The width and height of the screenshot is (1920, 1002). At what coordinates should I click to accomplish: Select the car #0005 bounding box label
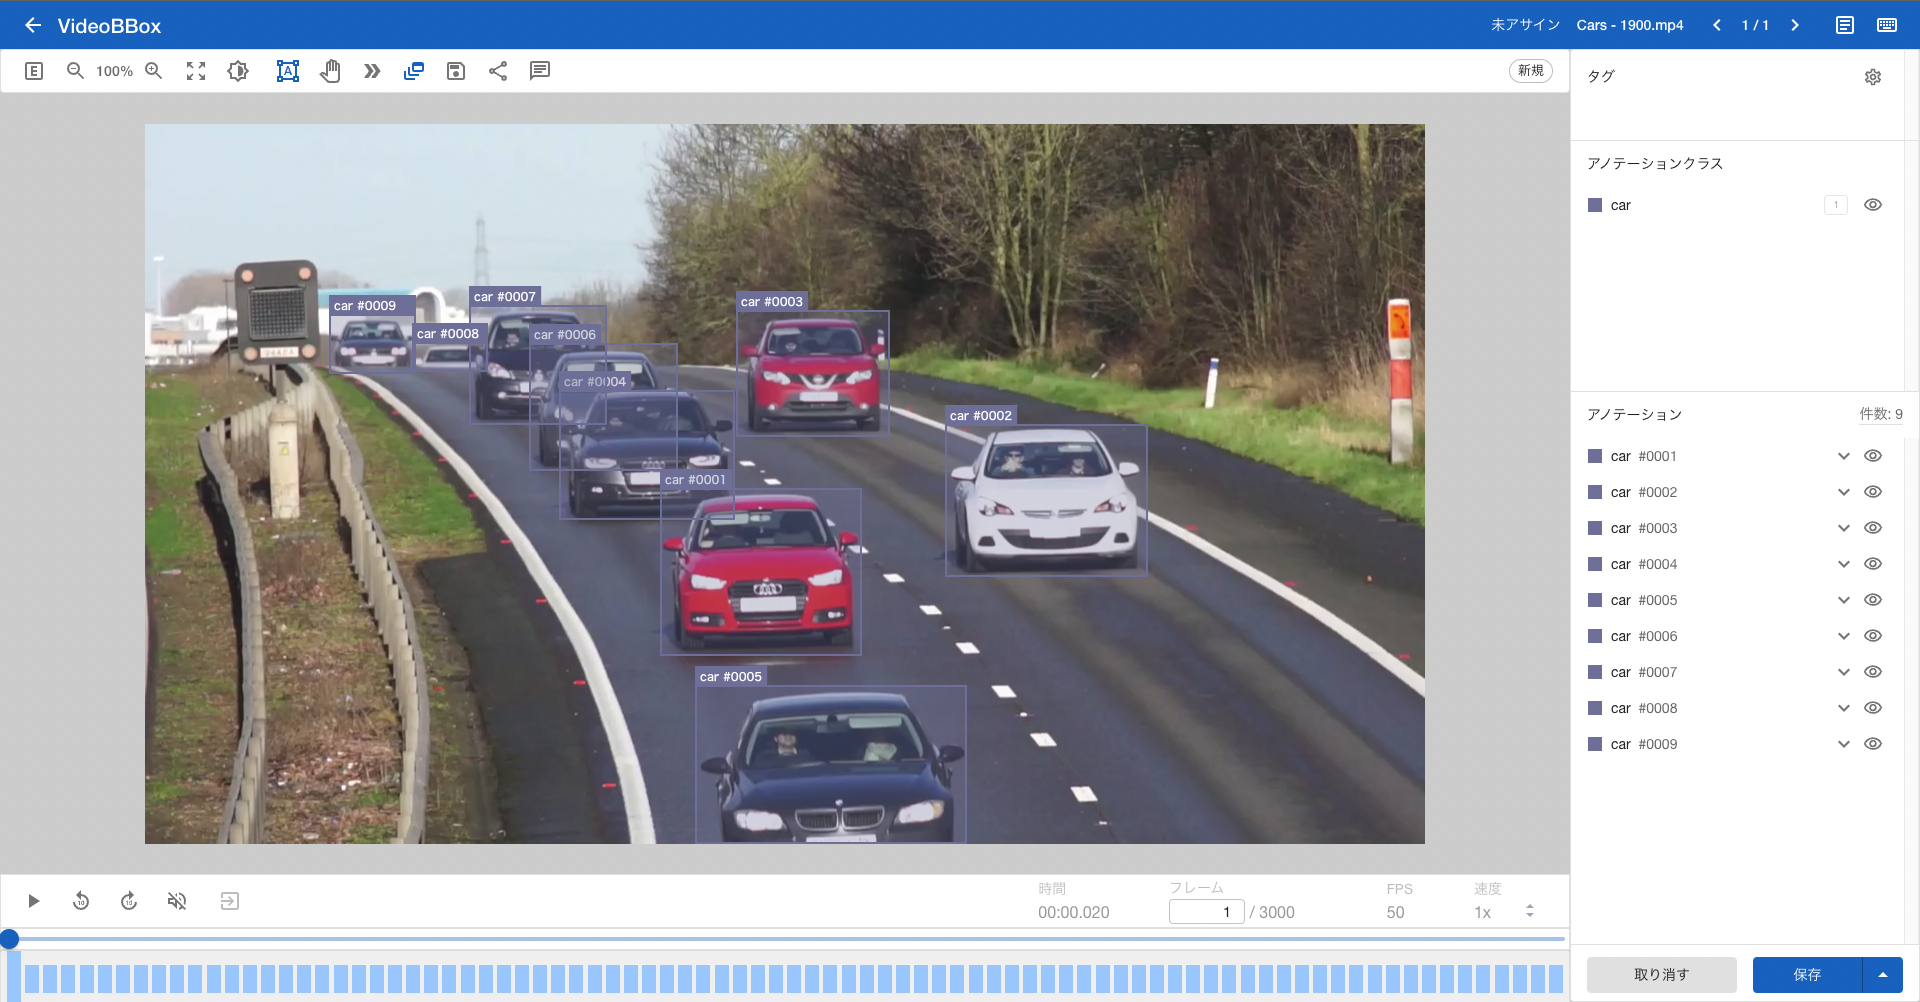(731, 677)
